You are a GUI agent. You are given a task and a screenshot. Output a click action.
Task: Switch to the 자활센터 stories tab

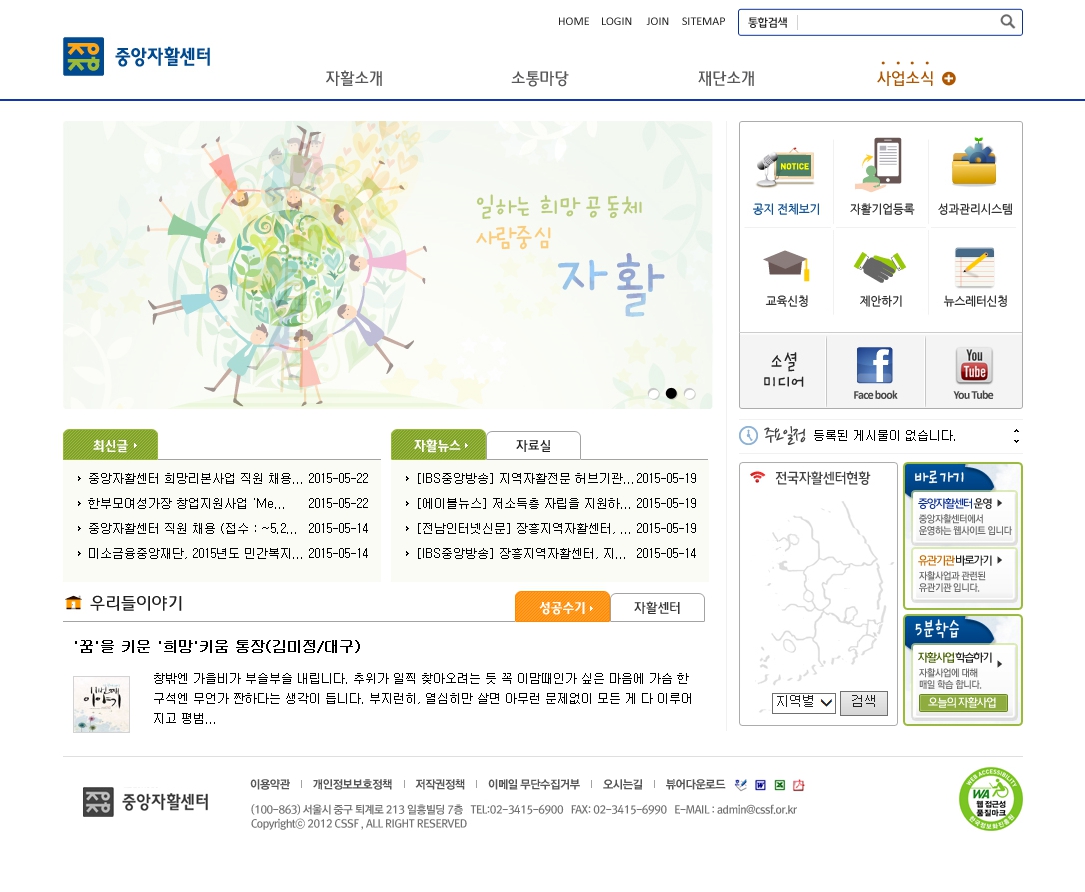tap(657, 608)
